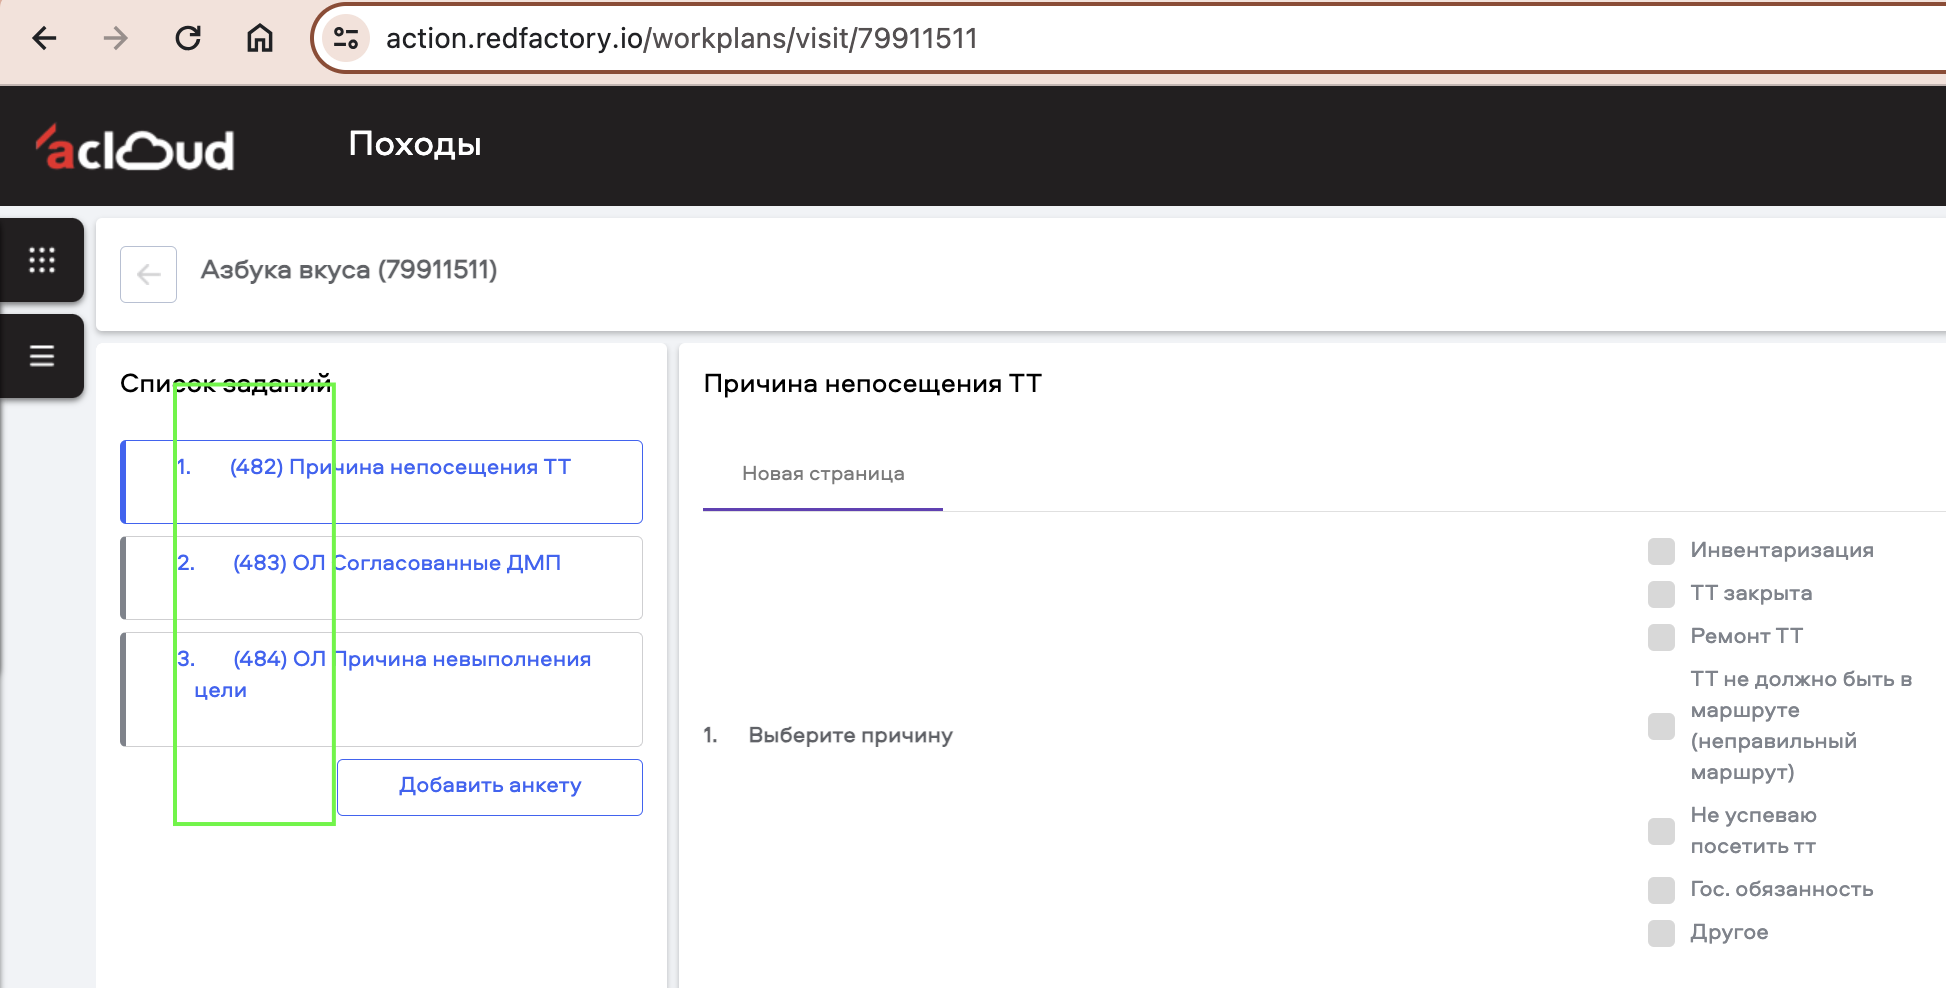Check the Гос. обязанность option

click(1661, 890)
